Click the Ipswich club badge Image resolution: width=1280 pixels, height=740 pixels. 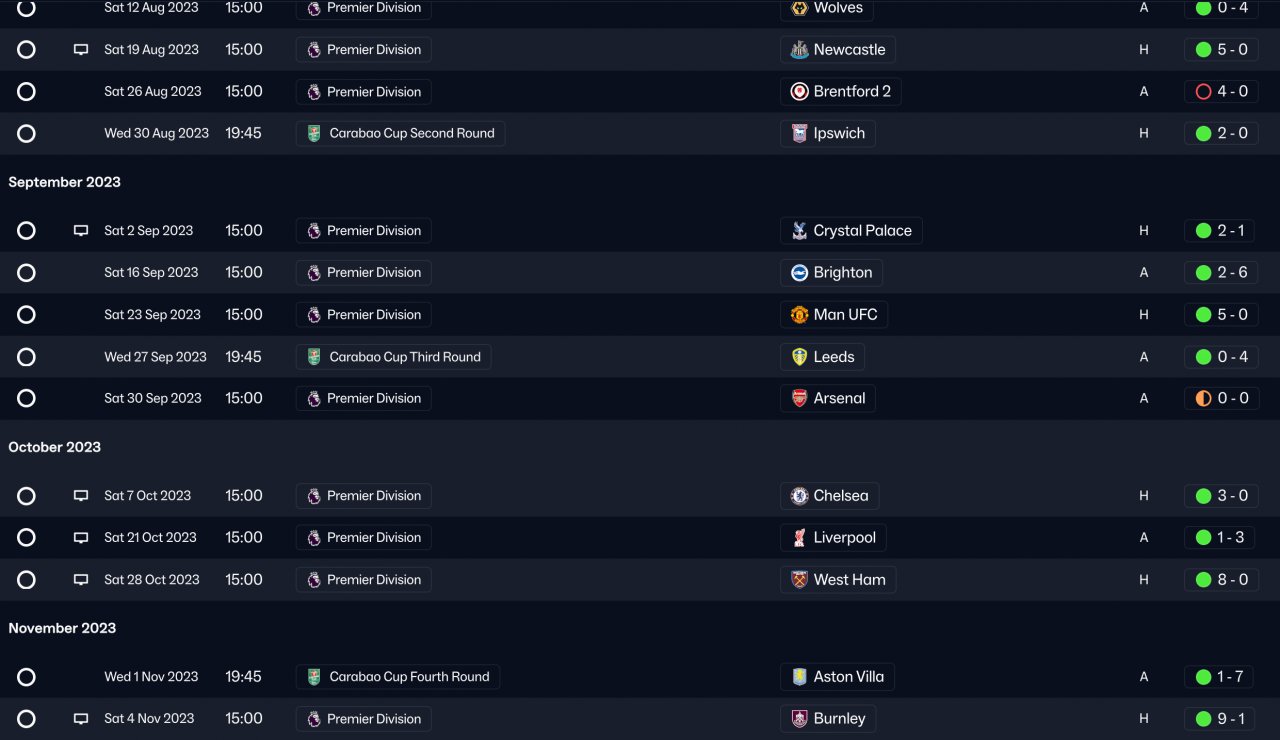tap(799, 133)
